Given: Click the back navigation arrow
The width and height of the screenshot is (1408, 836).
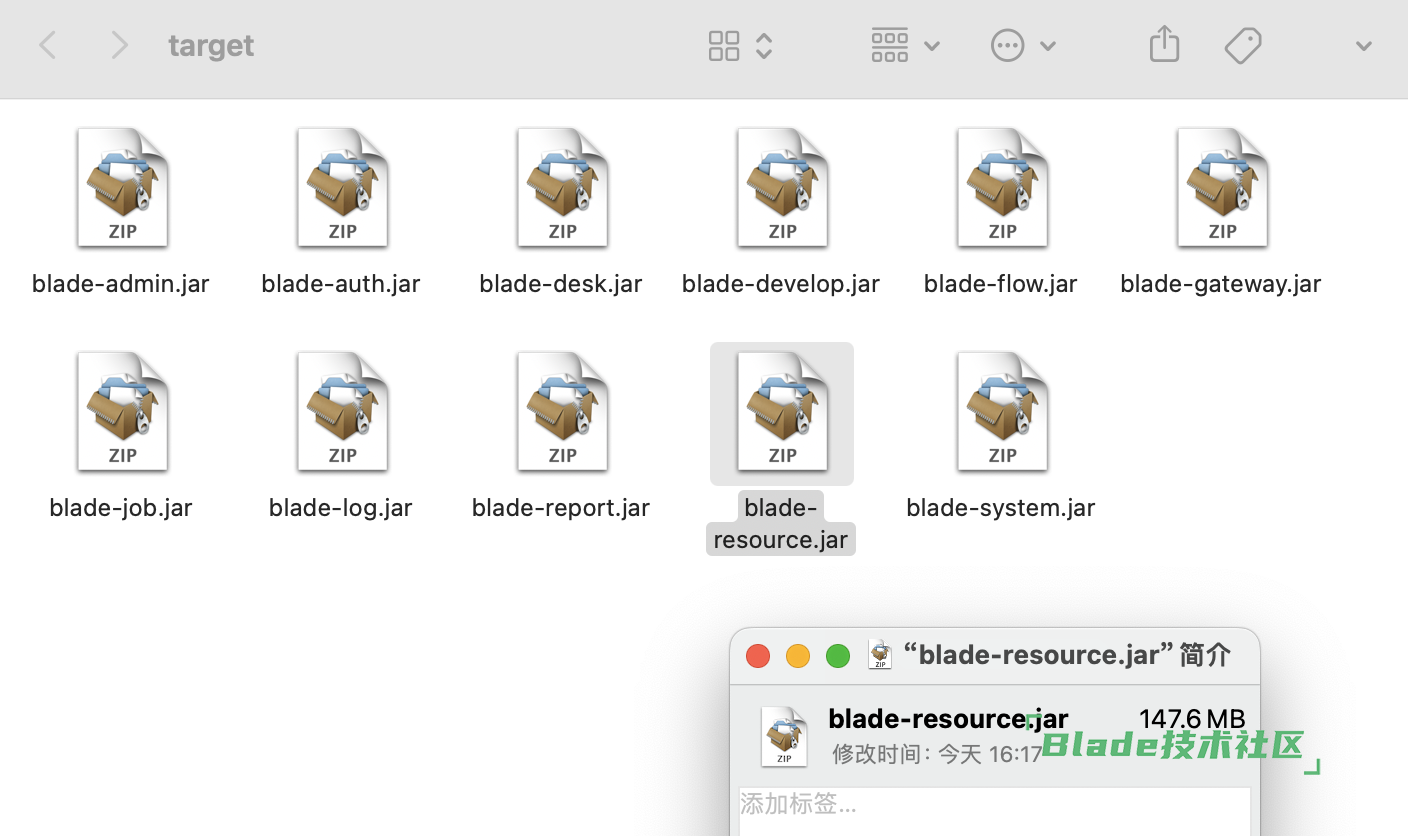Looking at the screenshot, I should click(47, 45).
